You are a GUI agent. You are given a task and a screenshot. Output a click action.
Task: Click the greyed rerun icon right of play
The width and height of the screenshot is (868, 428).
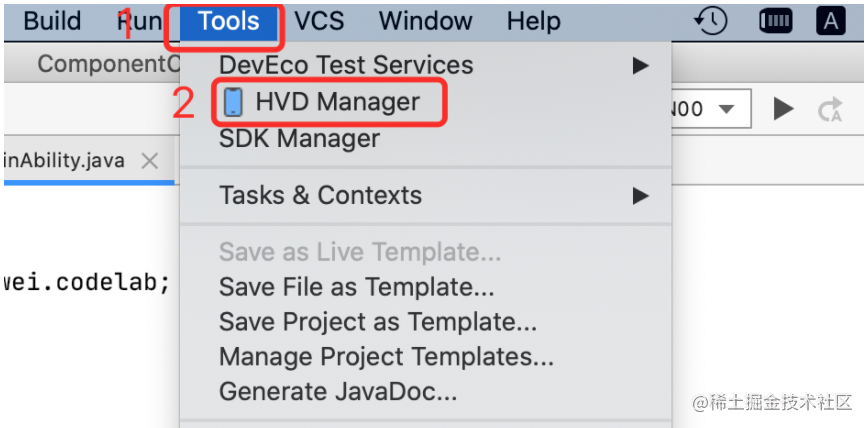point(830,109)
